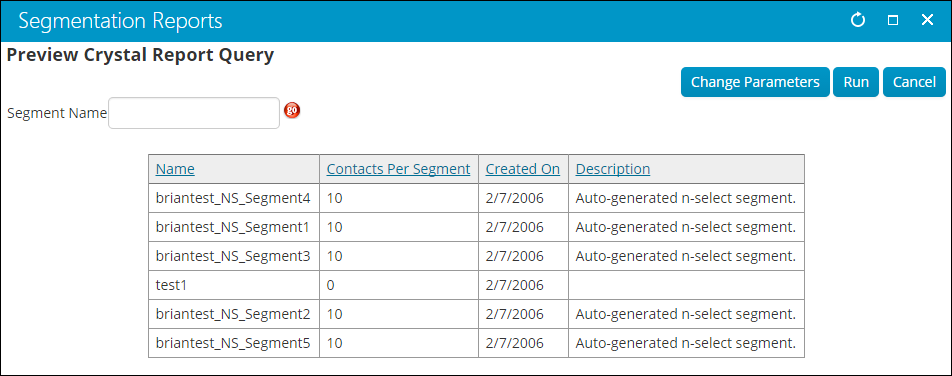Viewport: 952px width, 376px height.
Task: Click the empty Description cell for test1
Action: pos(686,285)
